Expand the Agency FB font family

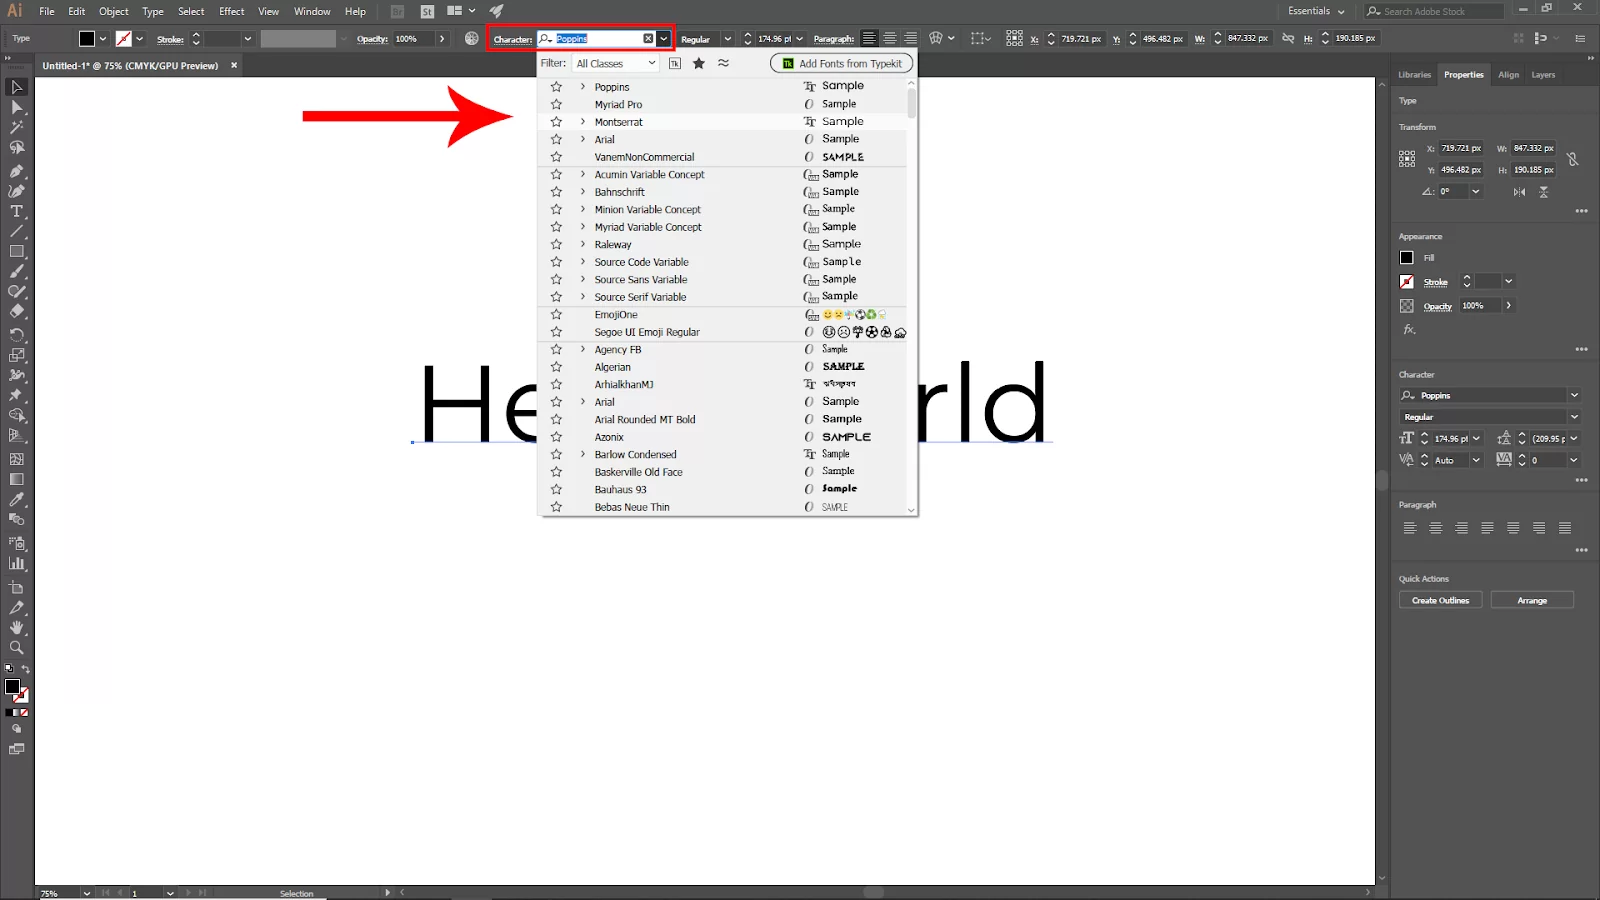[583, 349]
